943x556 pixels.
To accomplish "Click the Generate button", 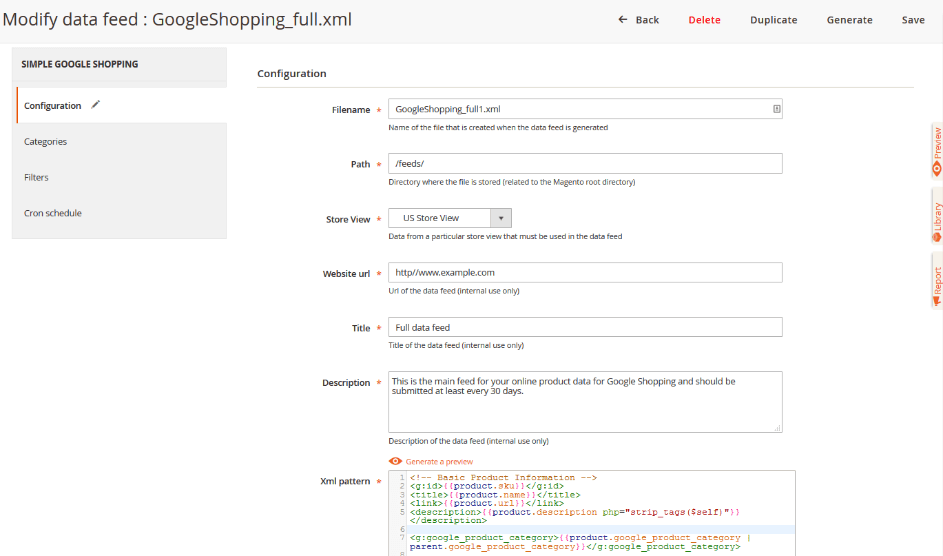I will click(849, 20).
